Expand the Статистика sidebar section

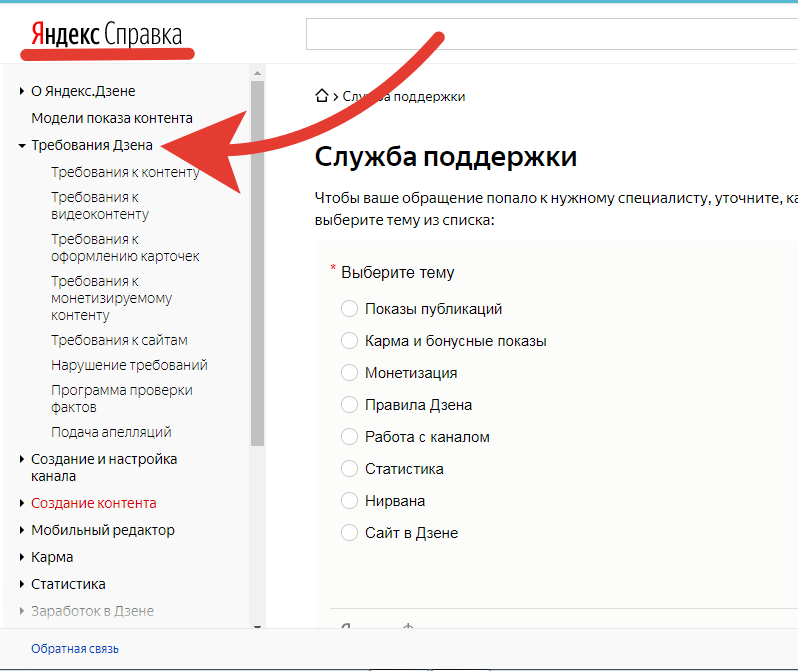tap(21, 584)
